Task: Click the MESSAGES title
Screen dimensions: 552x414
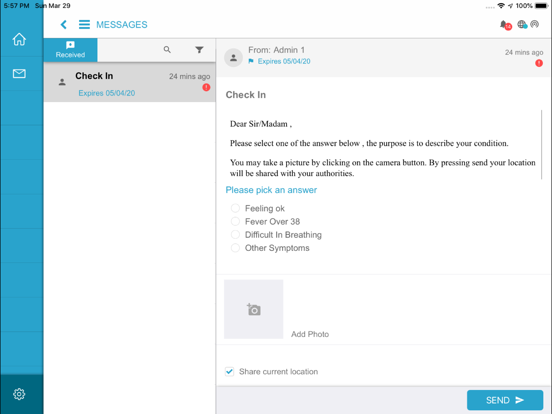Action: coord(122,25)
